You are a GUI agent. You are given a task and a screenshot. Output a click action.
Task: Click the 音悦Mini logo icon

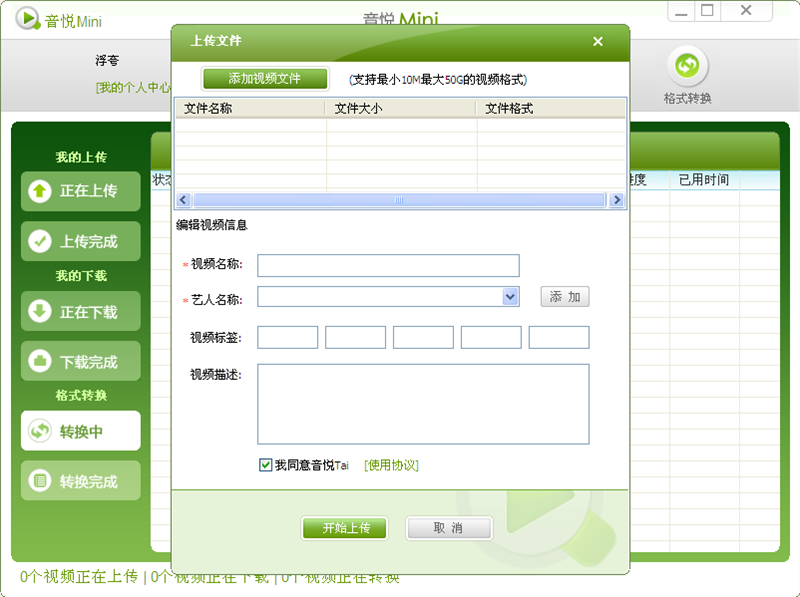(x=28, y=20)
